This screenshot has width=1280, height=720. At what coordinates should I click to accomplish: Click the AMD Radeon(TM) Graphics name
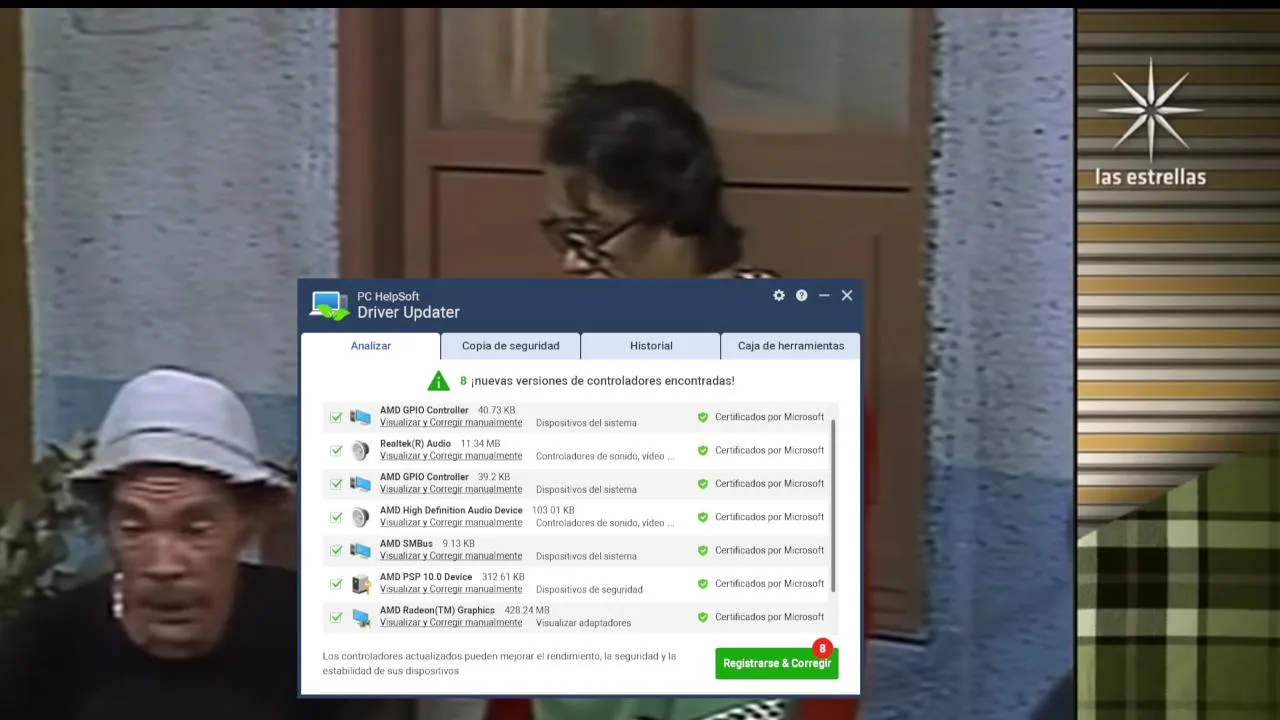(437, 610)
